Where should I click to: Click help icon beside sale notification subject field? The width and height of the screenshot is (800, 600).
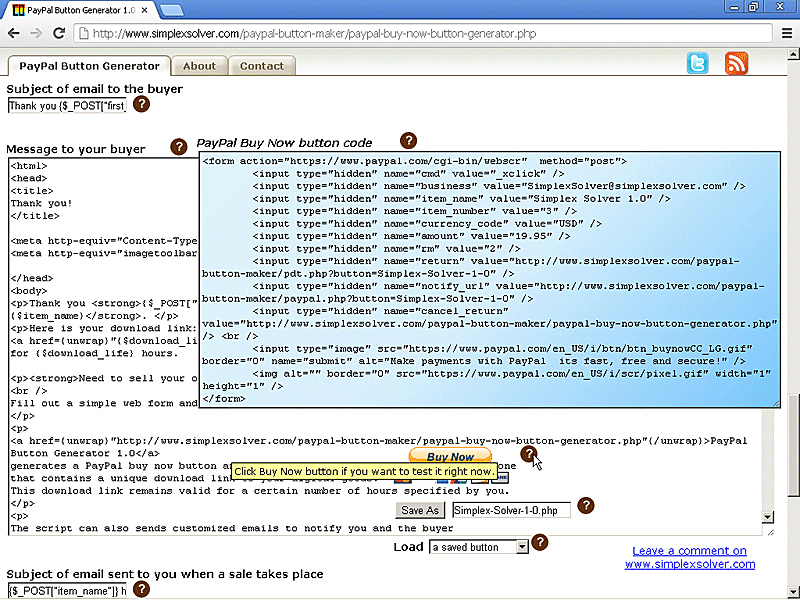tap(141, 589)
